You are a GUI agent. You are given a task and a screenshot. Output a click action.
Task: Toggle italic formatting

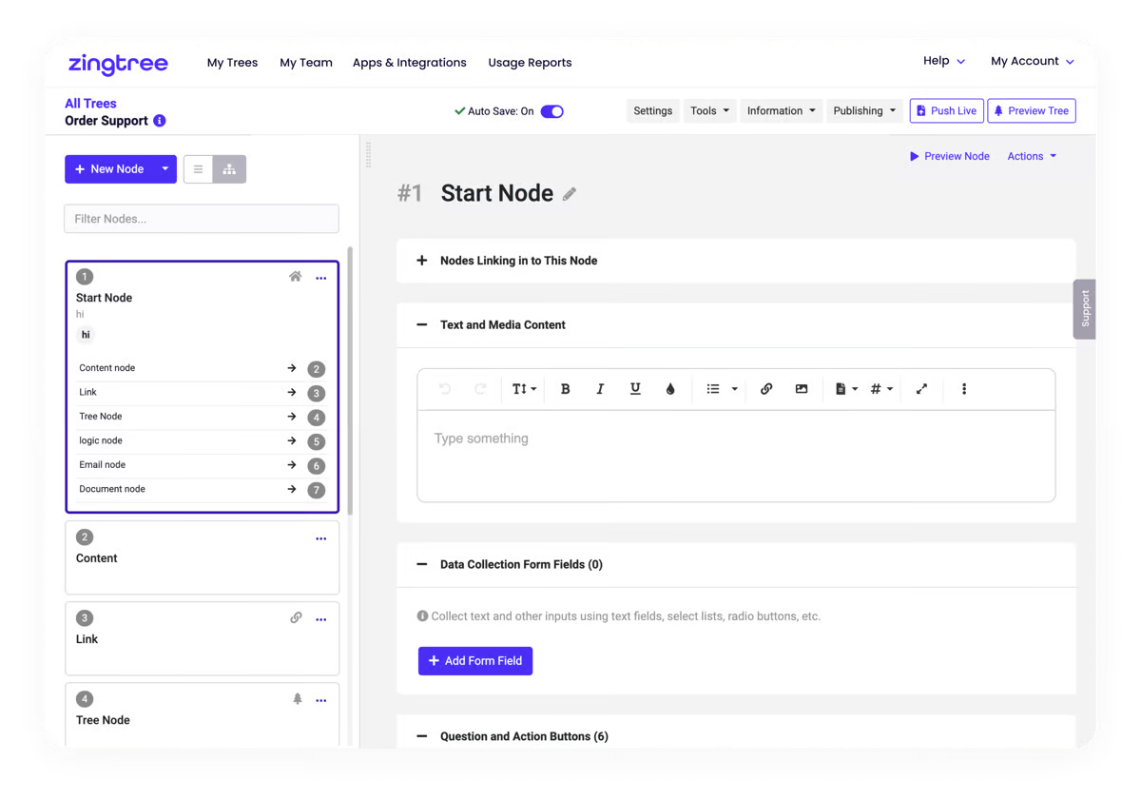click(x=600, y=389)
